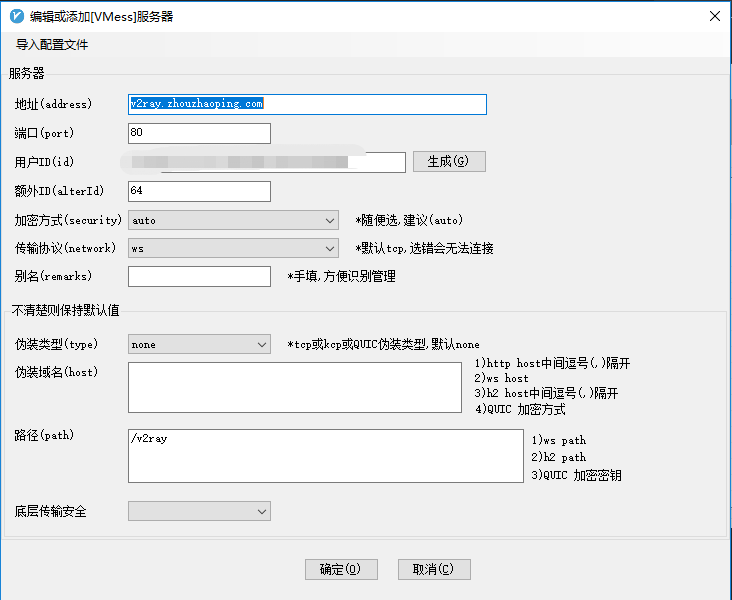Viewport: 732px width, 600px height.
Task: Click the 地址(address) input field
Action: point(307,104)
